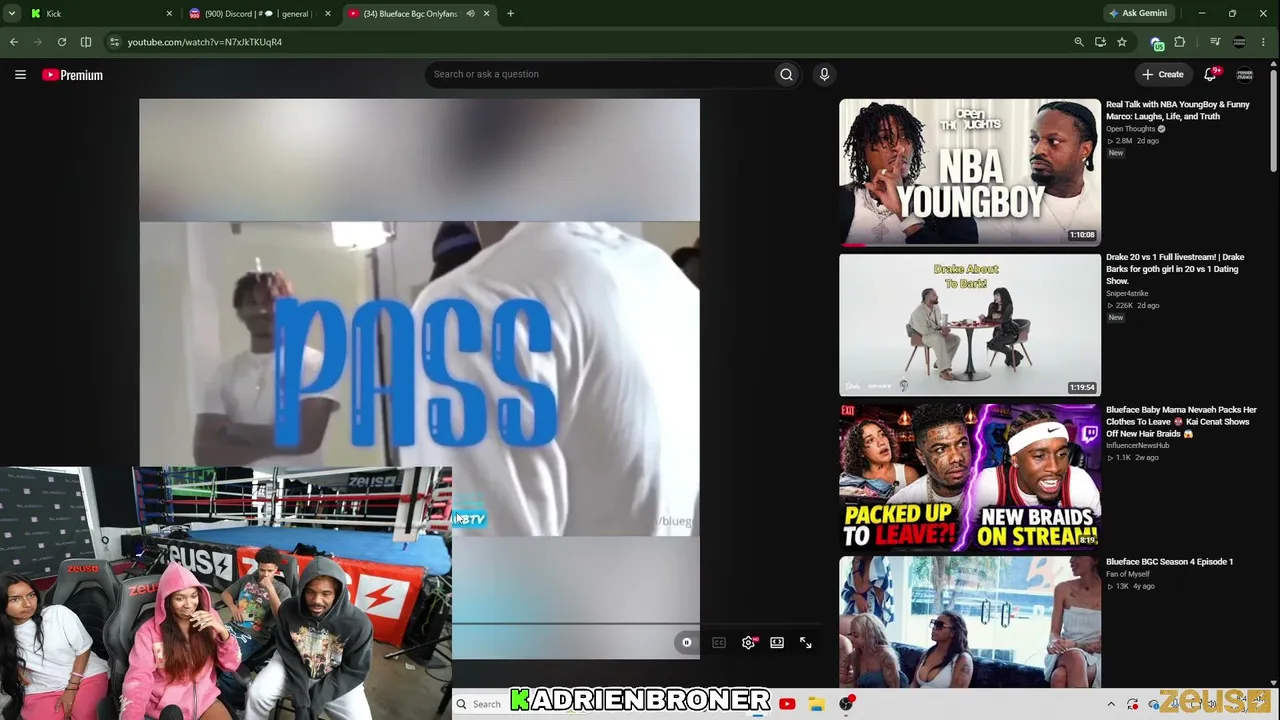This screenshot has width=1280, height=720.
Task: Open the NBA YoungBoy video thumbnail
Action: pos(970,171)
